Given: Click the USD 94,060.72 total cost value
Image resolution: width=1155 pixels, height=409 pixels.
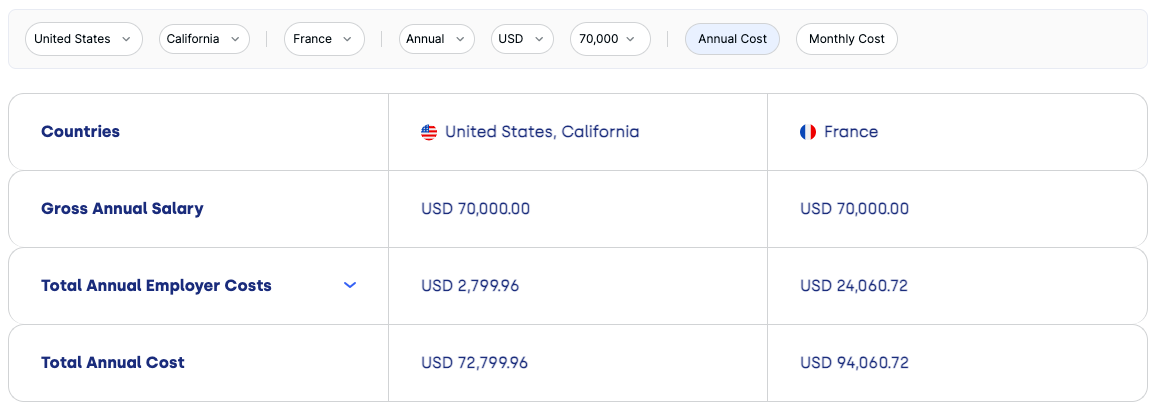Looking at the screenshot, I should (854, 363).
